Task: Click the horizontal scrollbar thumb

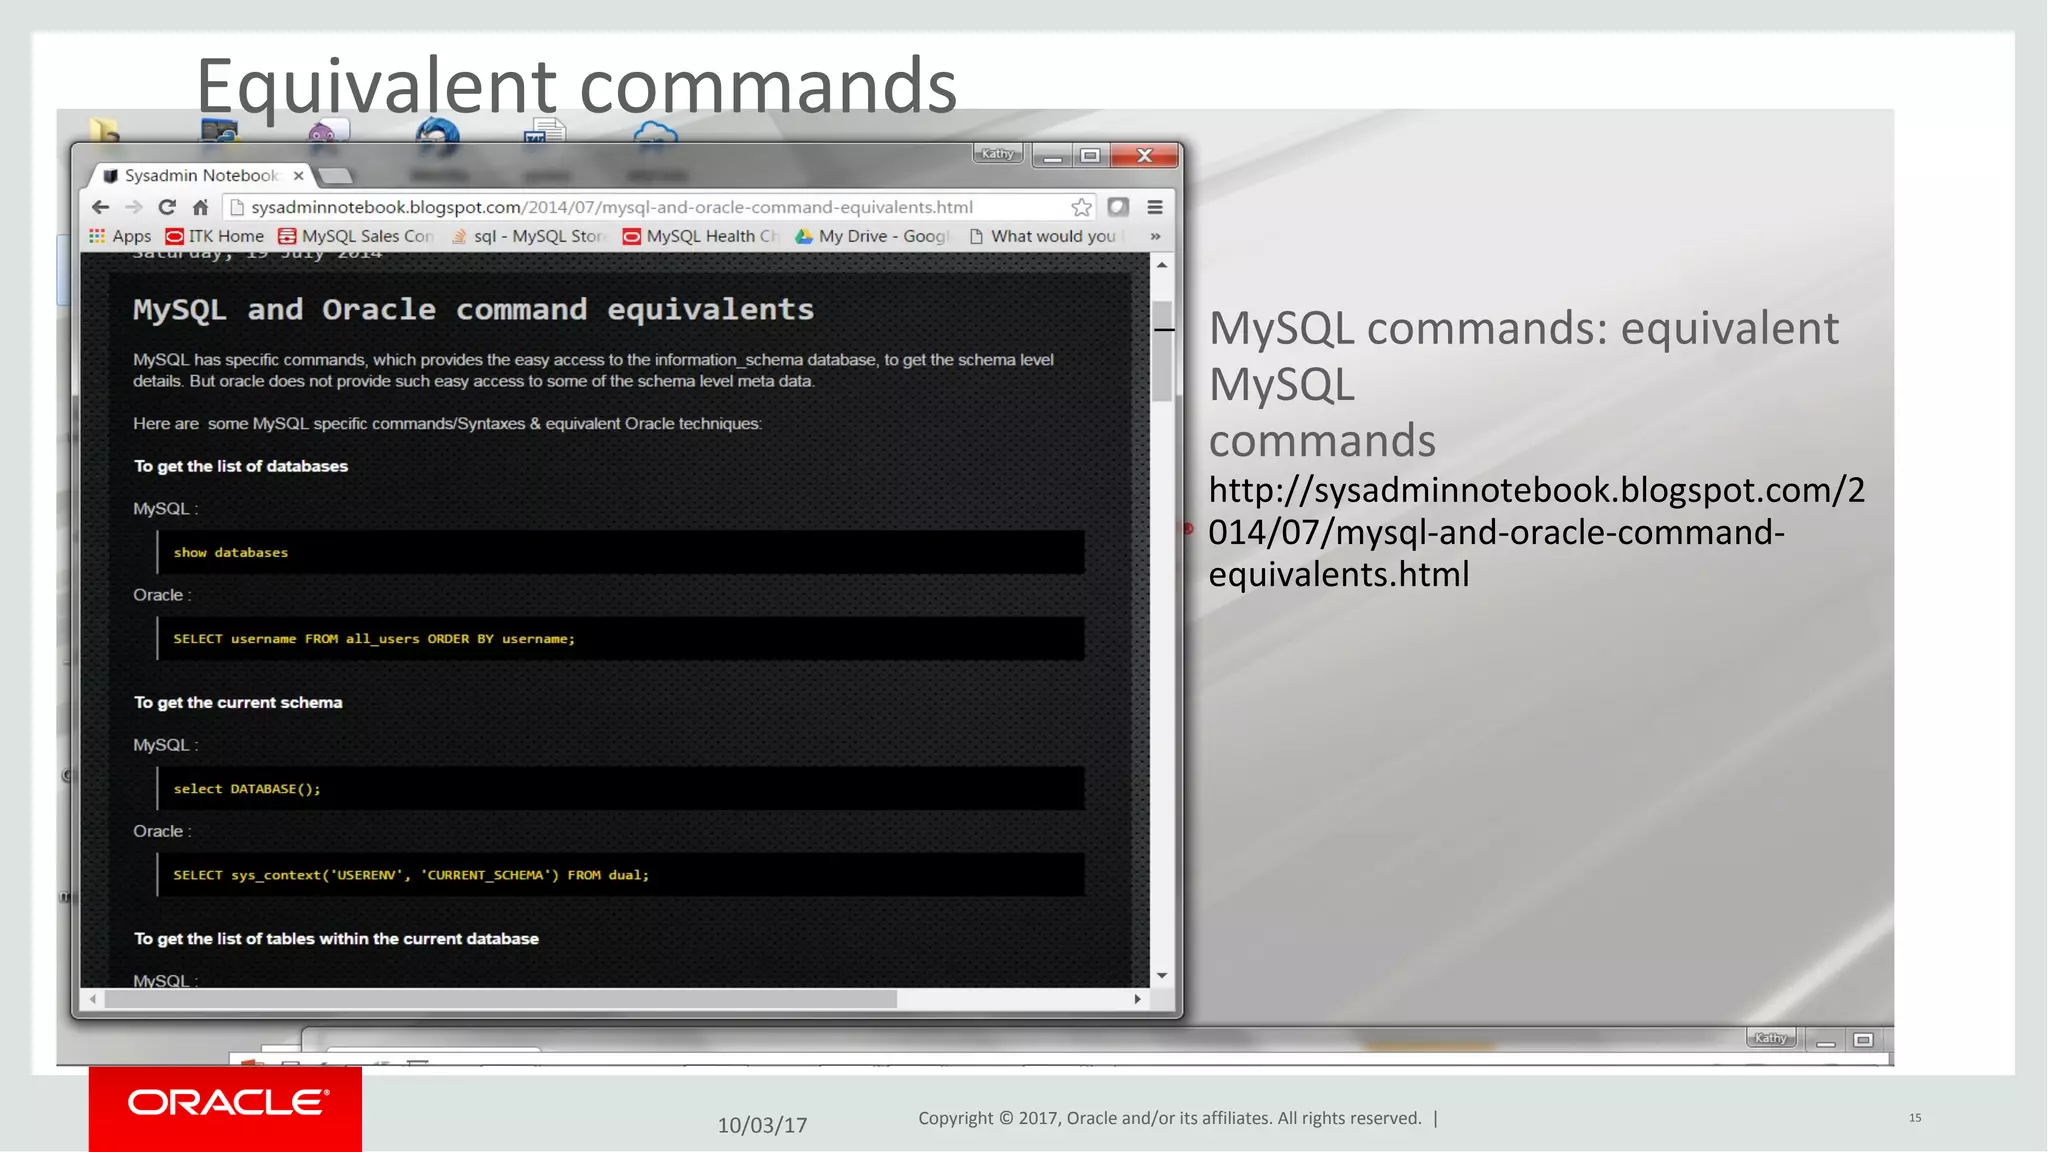Action: (500, 999)
